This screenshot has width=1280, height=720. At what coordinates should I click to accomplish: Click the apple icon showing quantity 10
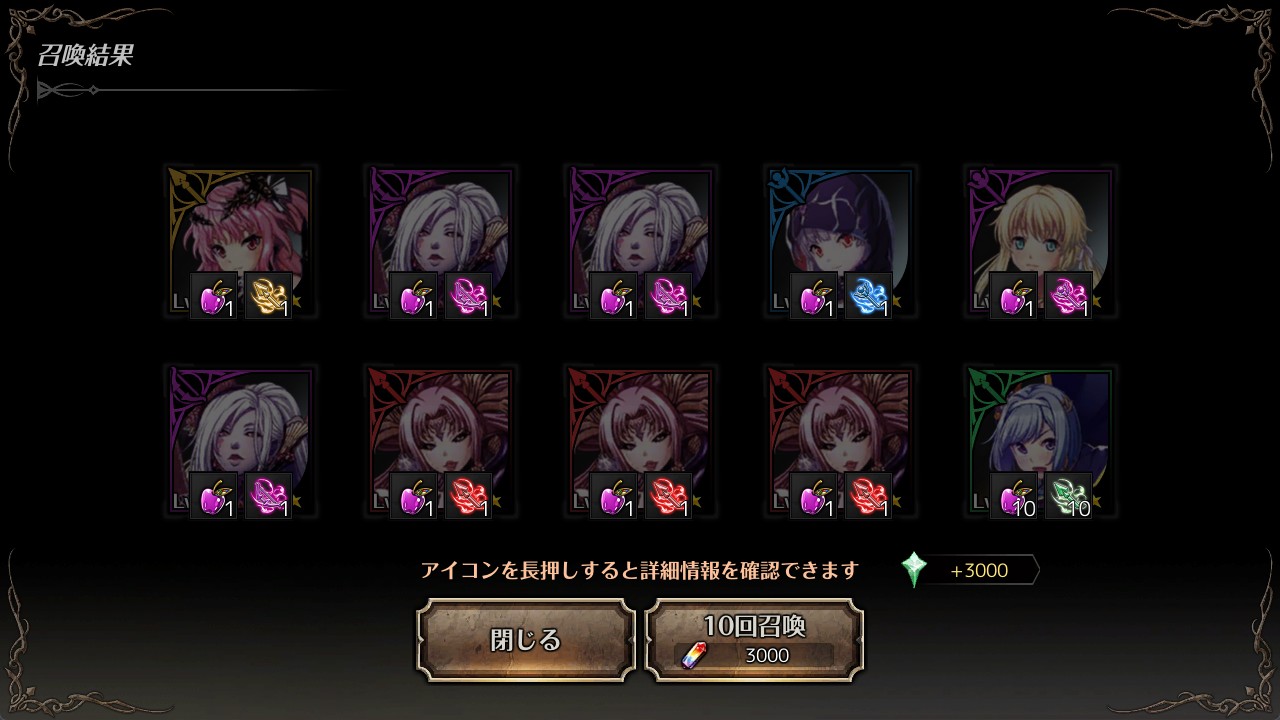[x=1014, y=496]
